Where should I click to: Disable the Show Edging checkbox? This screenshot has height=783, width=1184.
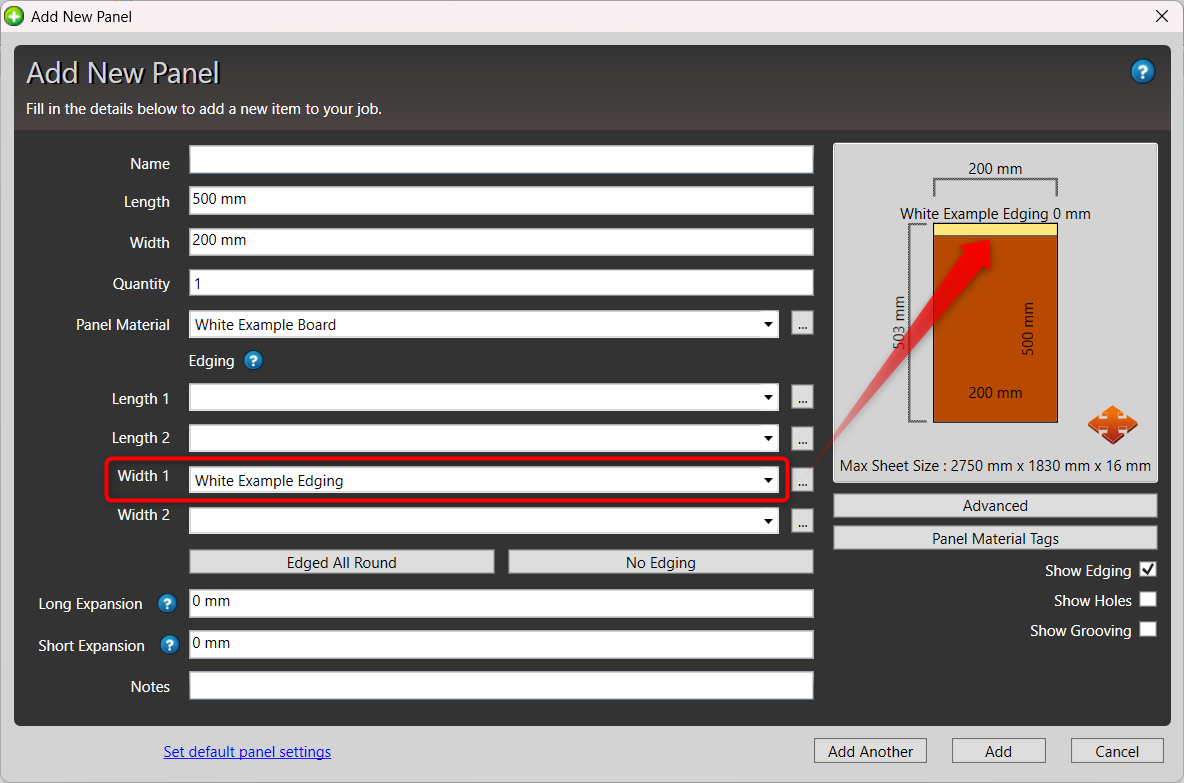point(1148,570)
